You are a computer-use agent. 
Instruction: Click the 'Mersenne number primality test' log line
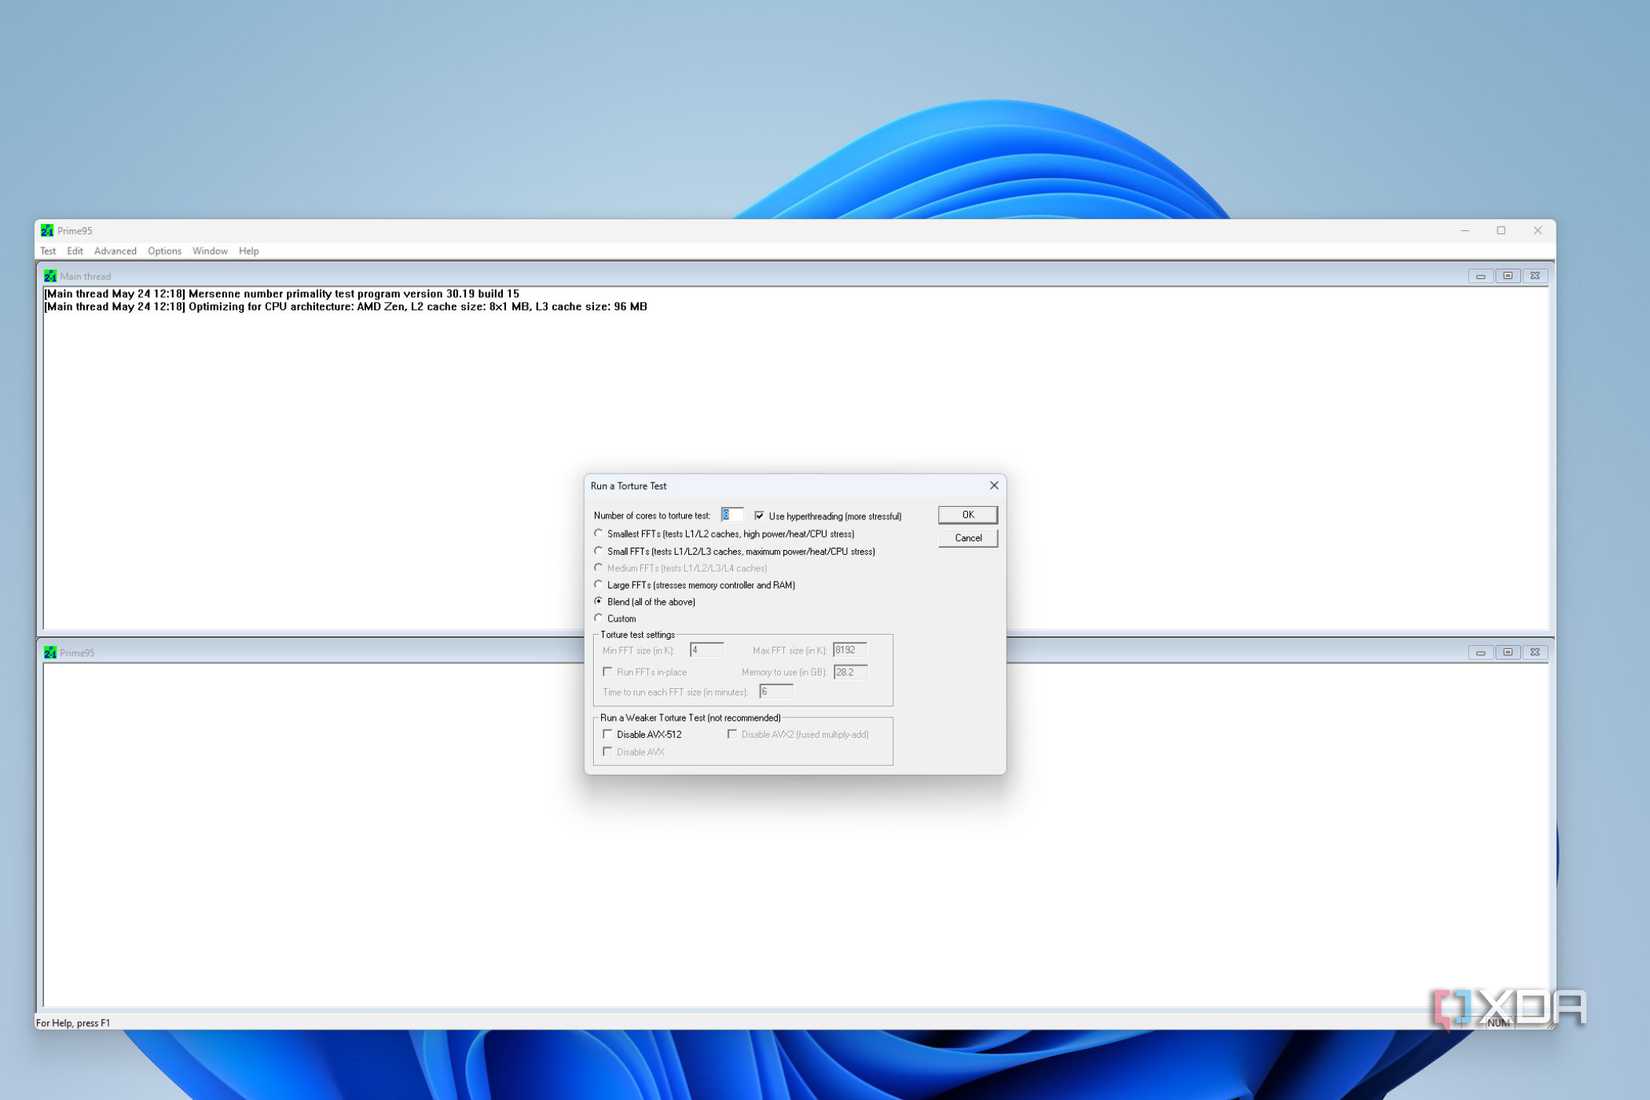point(282,294)
